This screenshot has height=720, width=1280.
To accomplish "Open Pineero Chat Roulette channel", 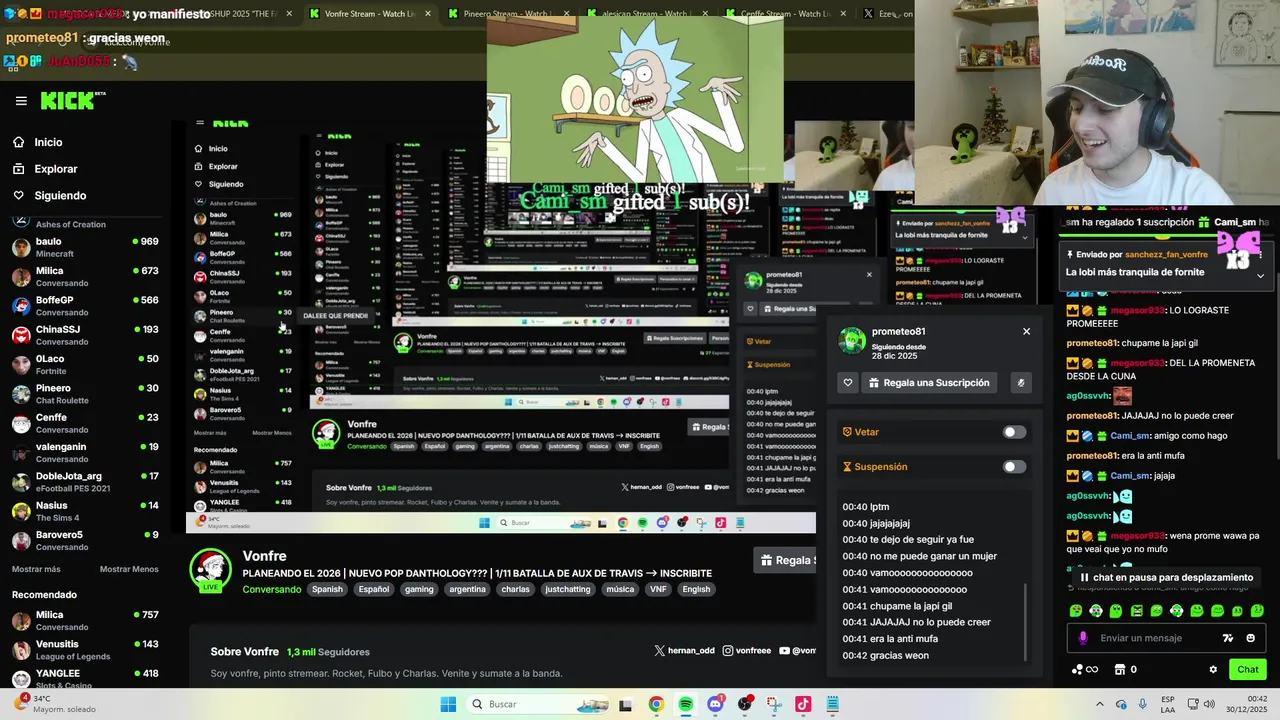I will 85,393.
